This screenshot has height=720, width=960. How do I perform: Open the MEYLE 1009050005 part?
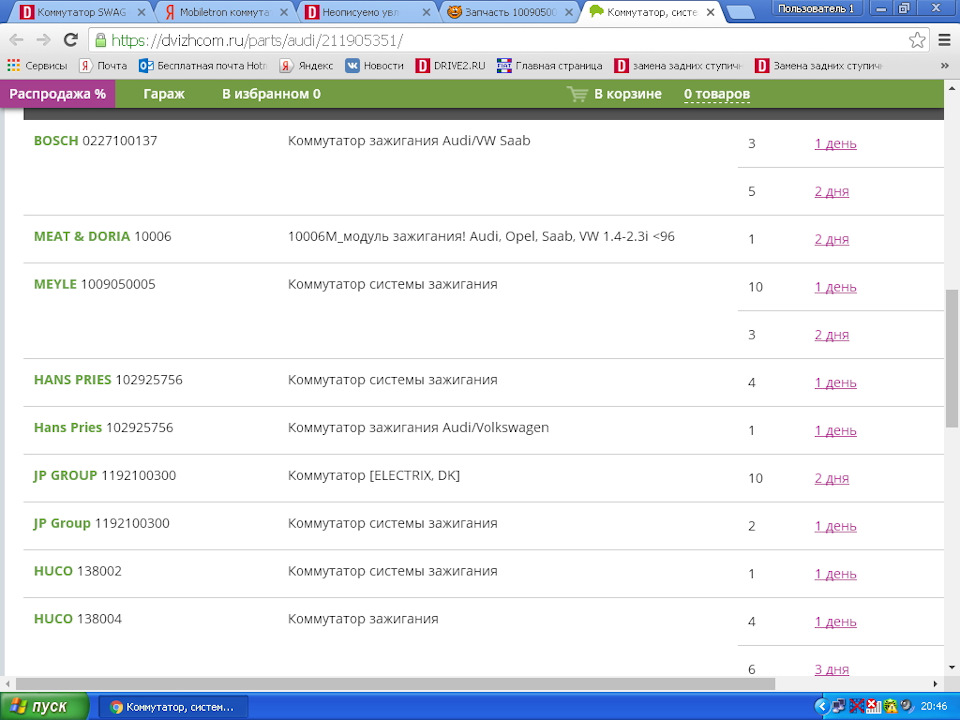point(94,284)
